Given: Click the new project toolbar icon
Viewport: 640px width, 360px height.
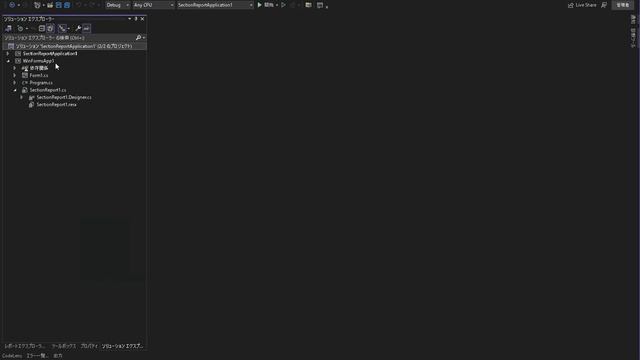Looking at the screenshot, I should (38, 5).
